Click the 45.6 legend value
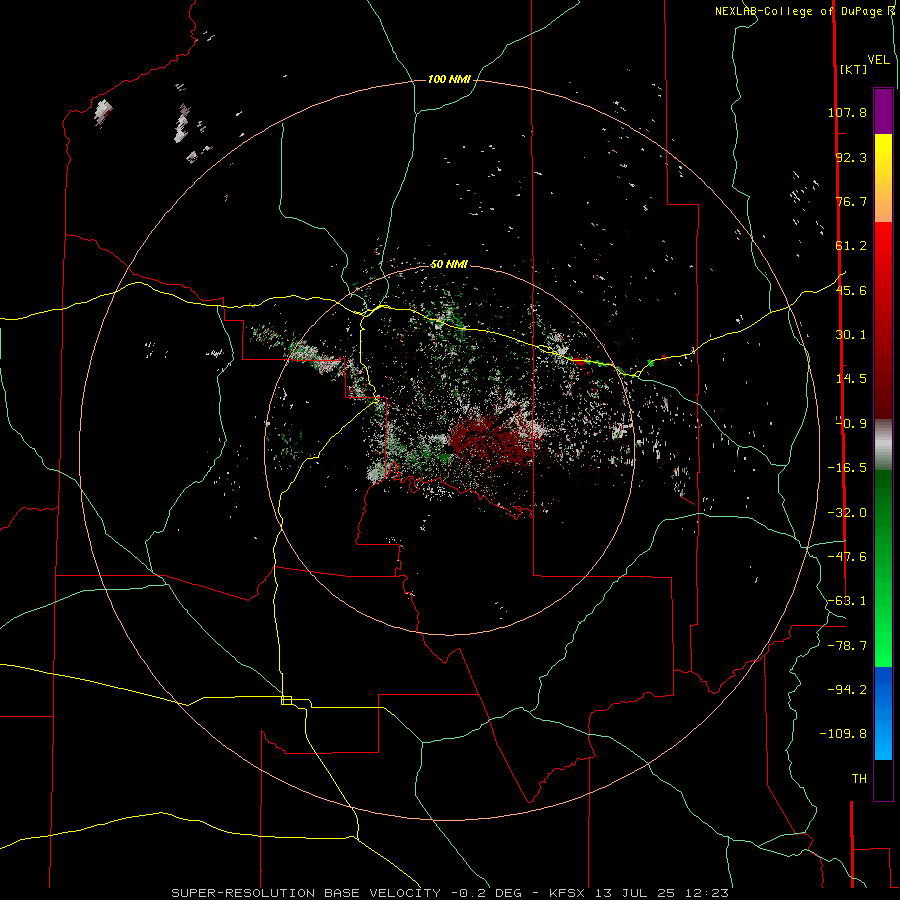Image resolution: width=900 pixels, height=900 pixels. click(851, 290)
